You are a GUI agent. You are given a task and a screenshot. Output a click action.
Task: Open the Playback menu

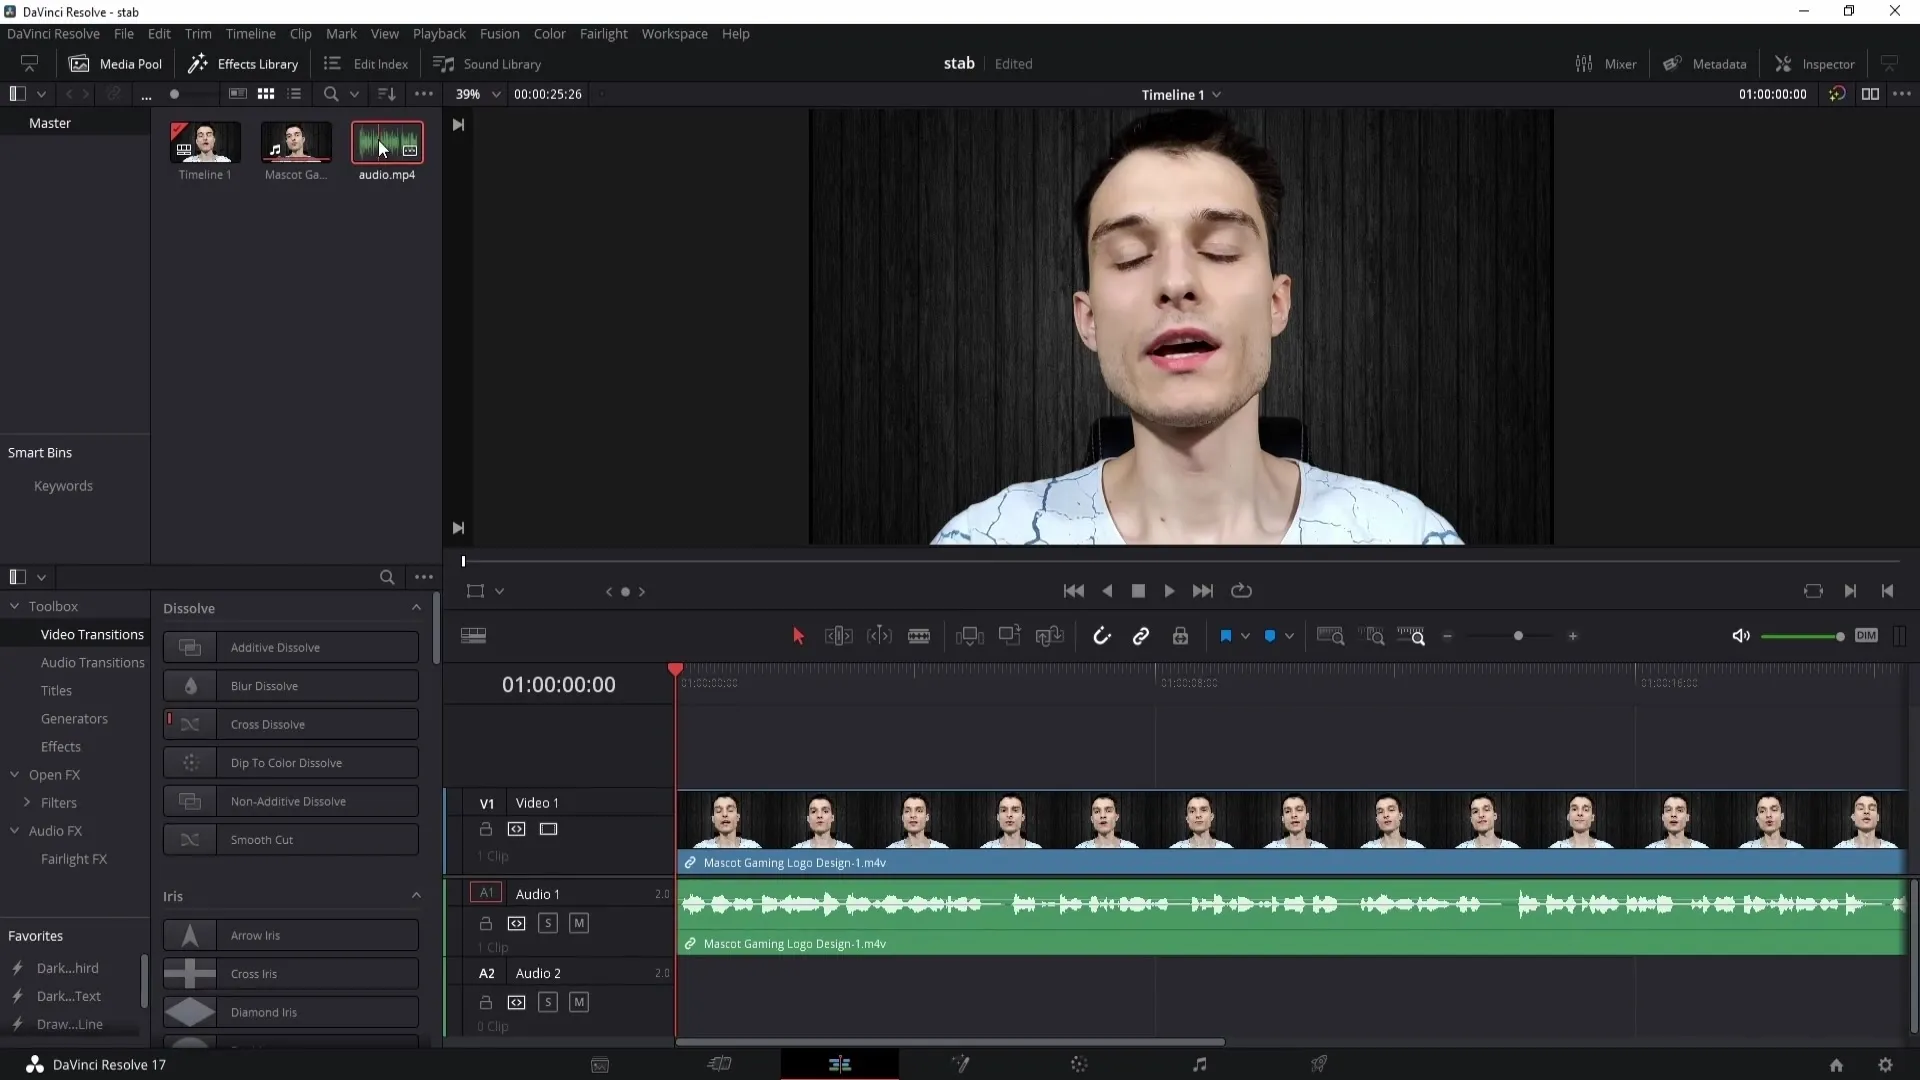coord(439,33)
